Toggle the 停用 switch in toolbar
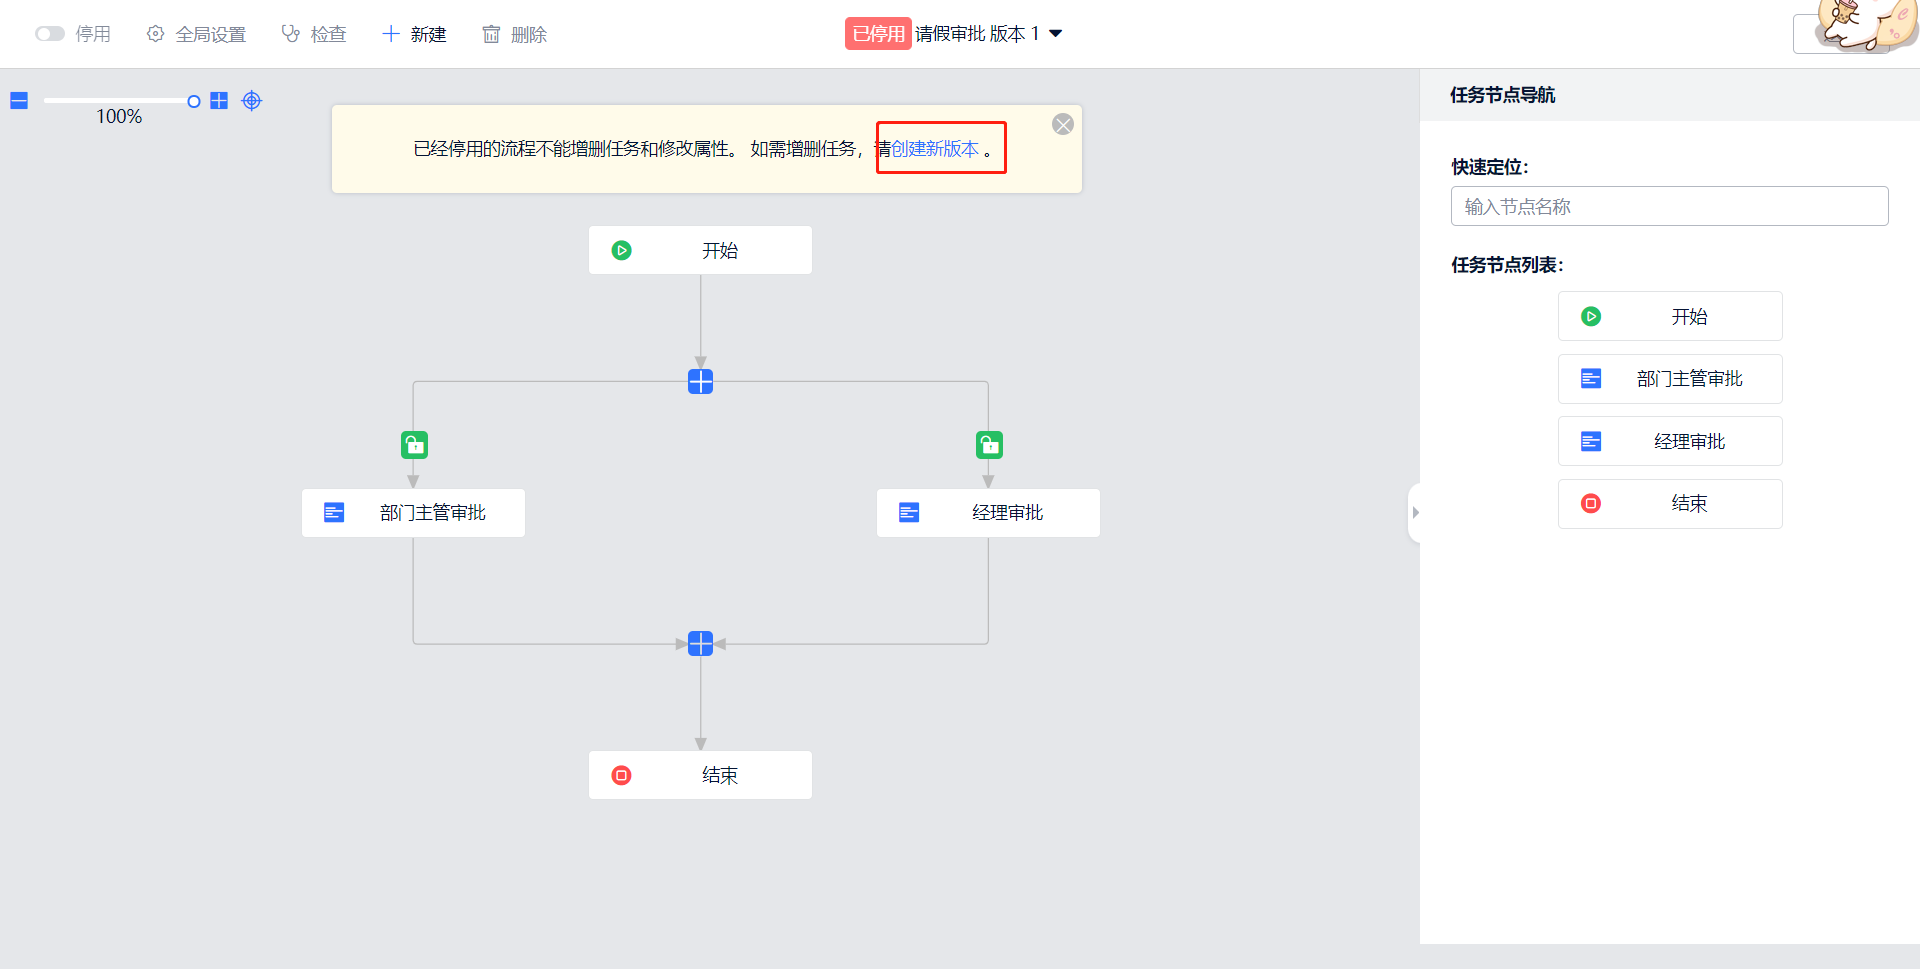This screenshot has height=969, width=1920. [x=49, y=34]
